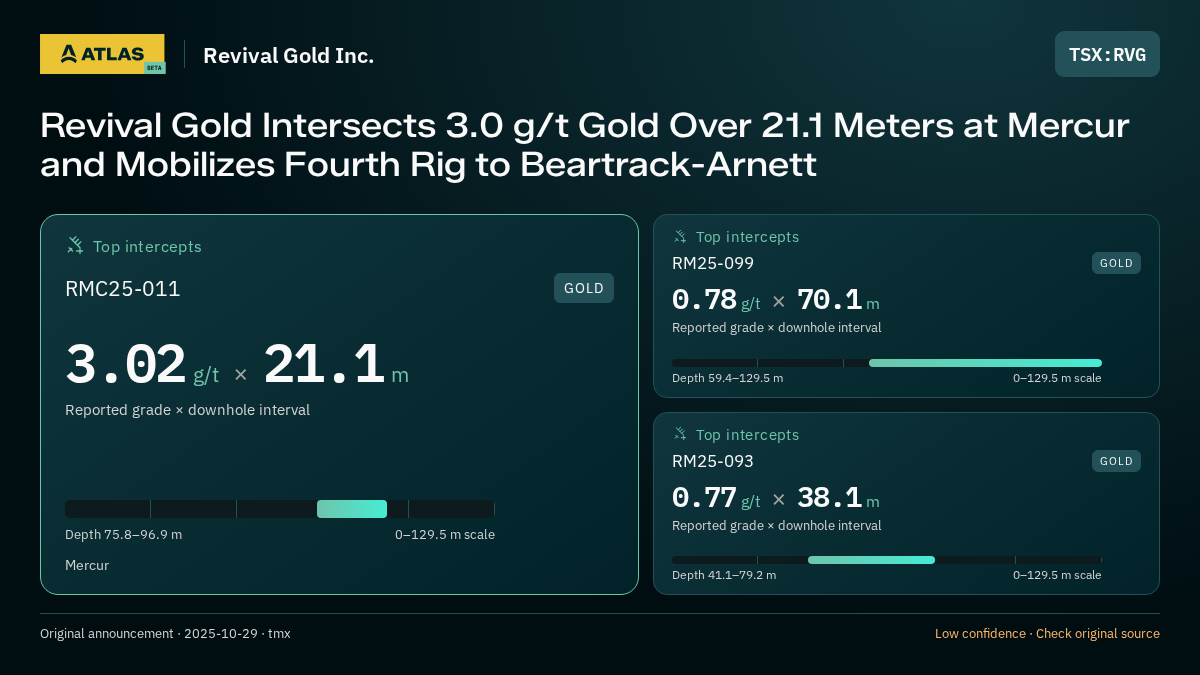Click the drill icon in RM25-093 card

tap(680, 434)
